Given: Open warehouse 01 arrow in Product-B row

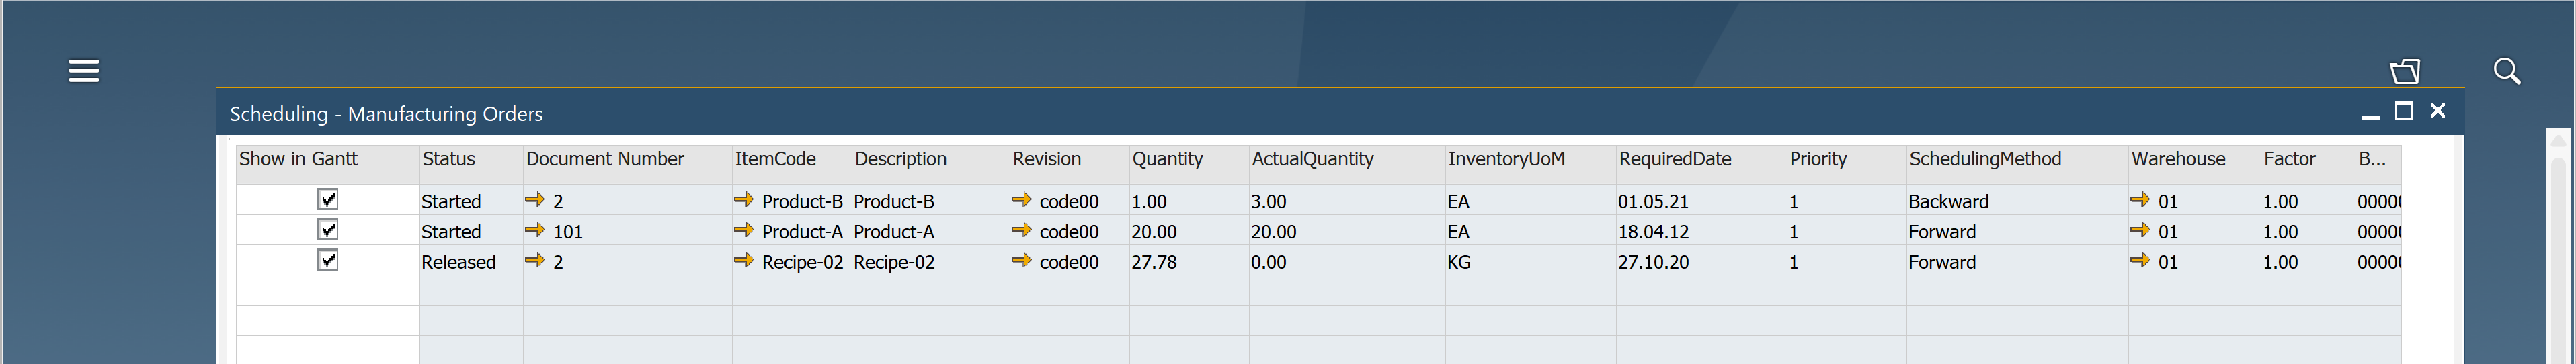Looking at the screenshot, I should click(x=2140, y=200).
